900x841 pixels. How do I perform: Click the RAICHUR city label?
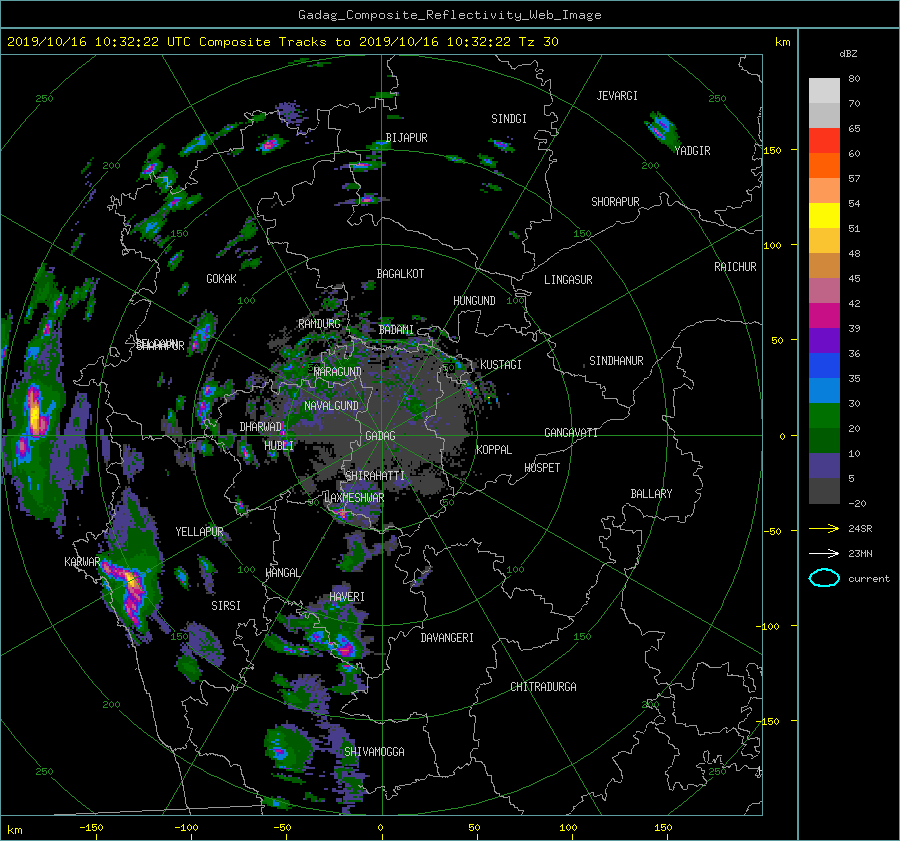[x=735, y=267]
